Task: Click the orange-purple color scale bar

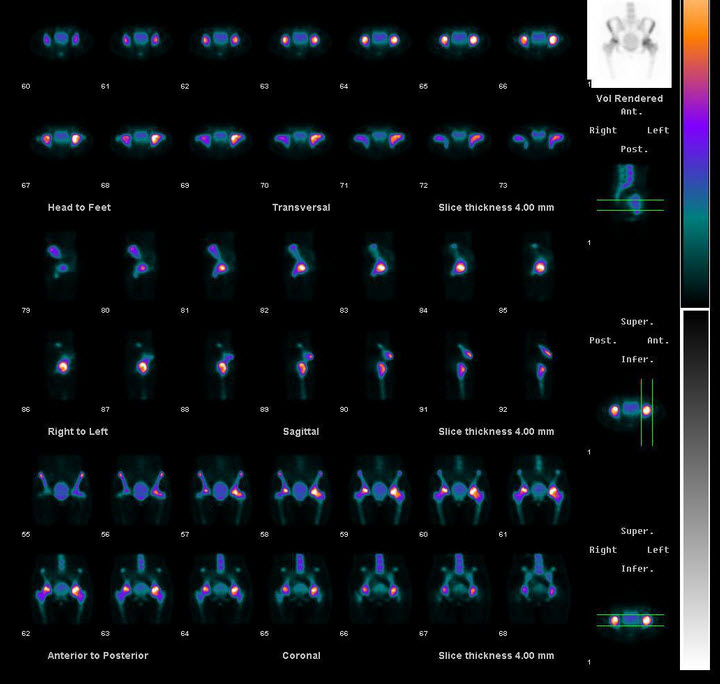Action: pos(695,153)
